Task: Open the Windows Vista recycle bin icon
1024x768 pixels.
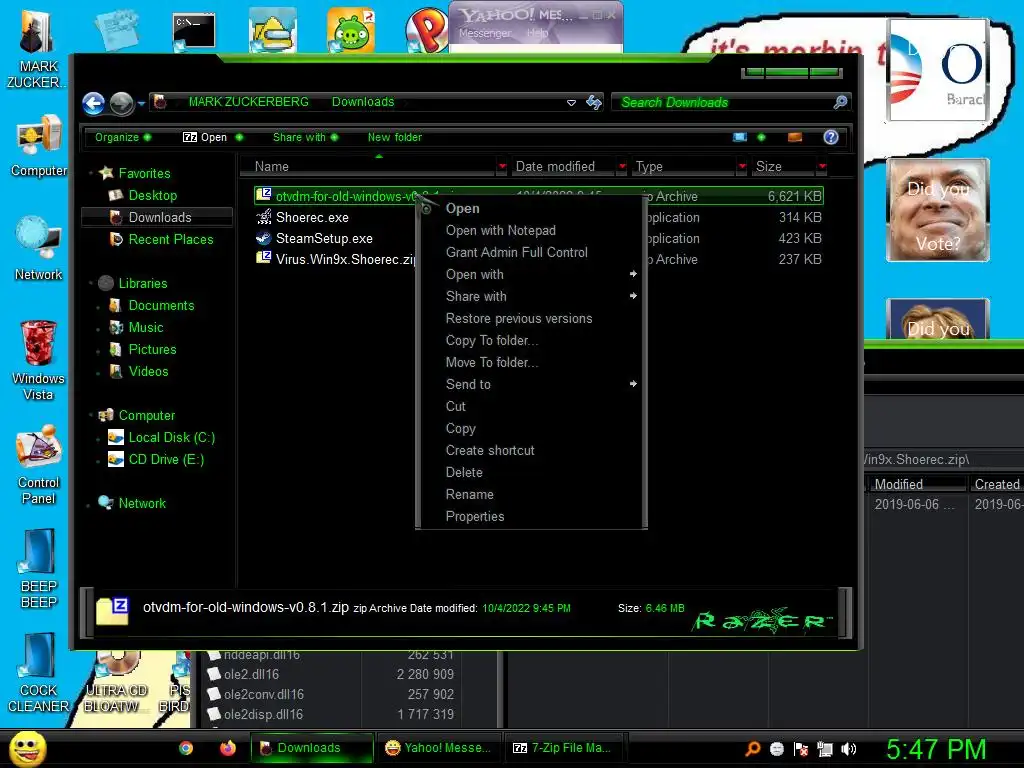Action: pos(39,360)
